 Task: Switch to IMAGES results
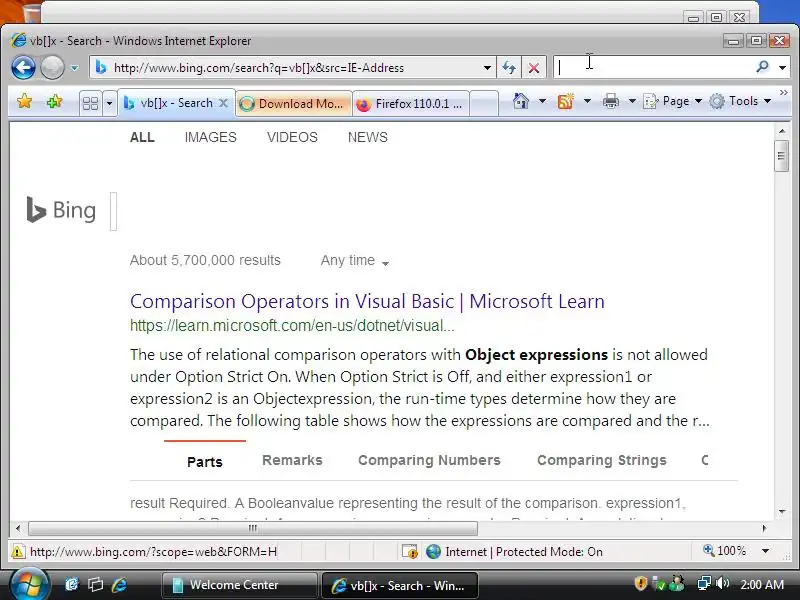click(x=211, y=137)
